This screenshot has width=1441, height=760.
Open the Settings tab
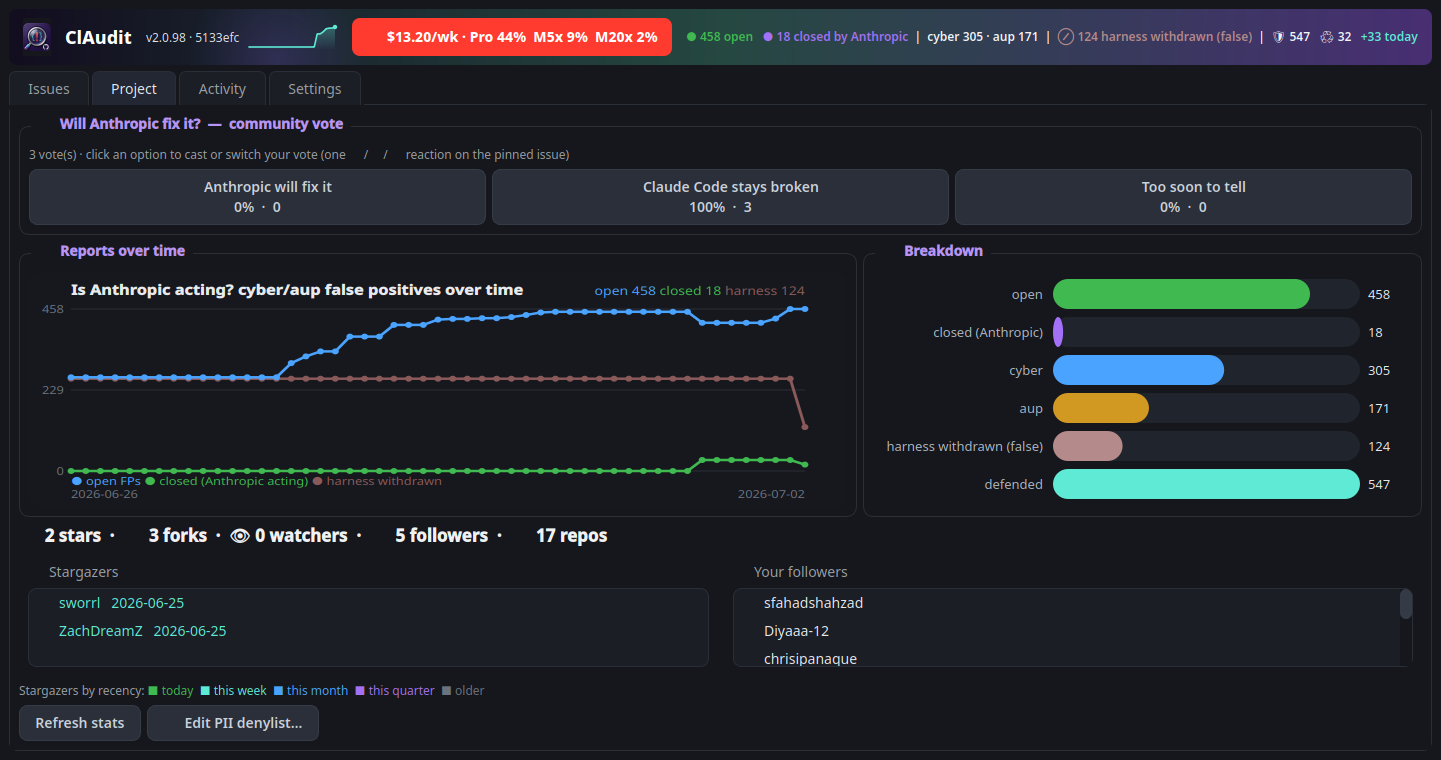315,89
